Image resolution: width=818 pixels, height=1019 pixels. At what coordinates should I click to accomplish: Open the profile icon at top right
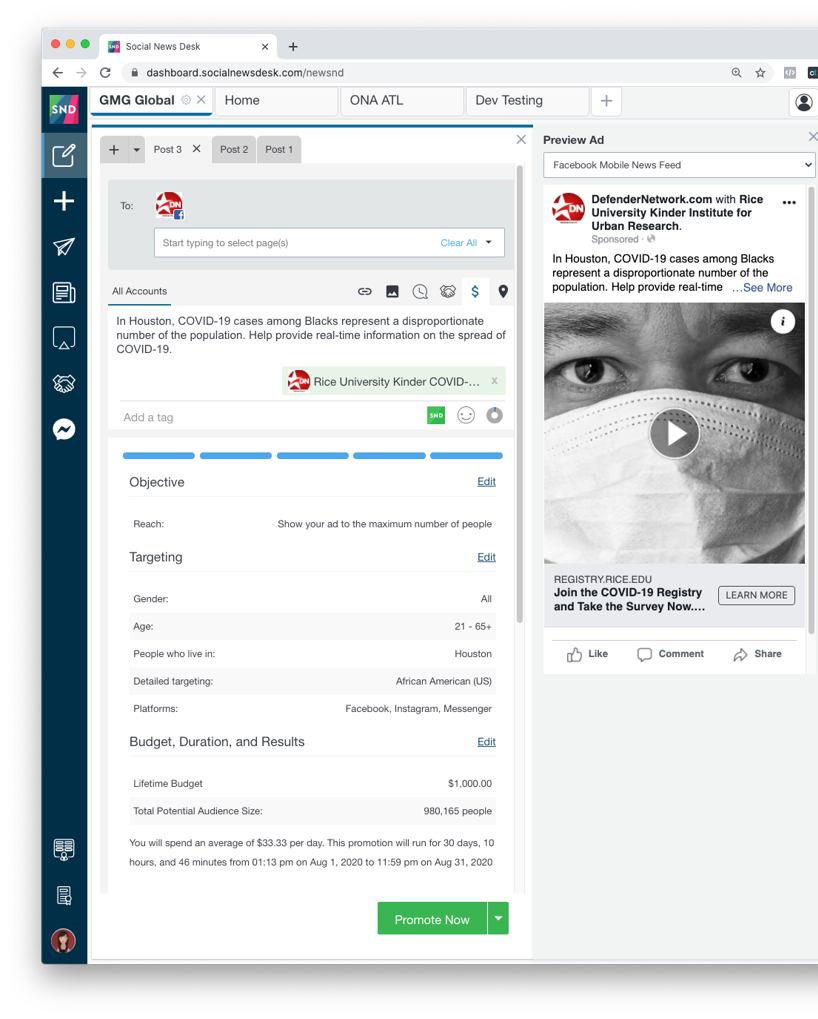click(804, 102)
